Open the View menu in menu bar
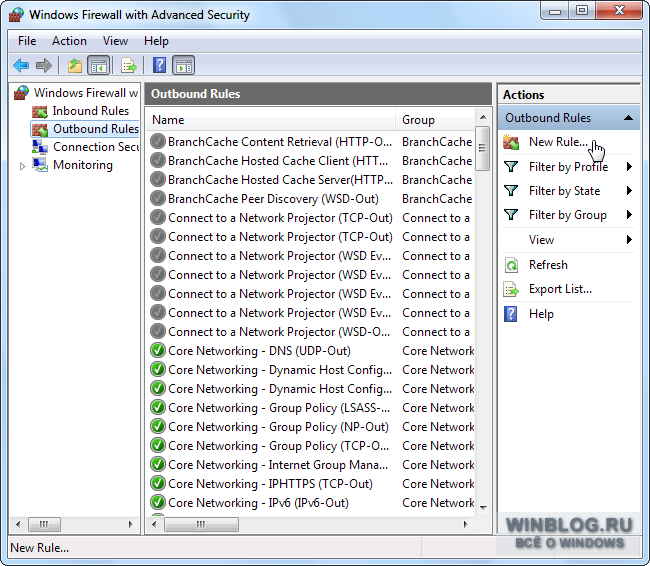This screenshot has height=566, width=650. (115, 41)
